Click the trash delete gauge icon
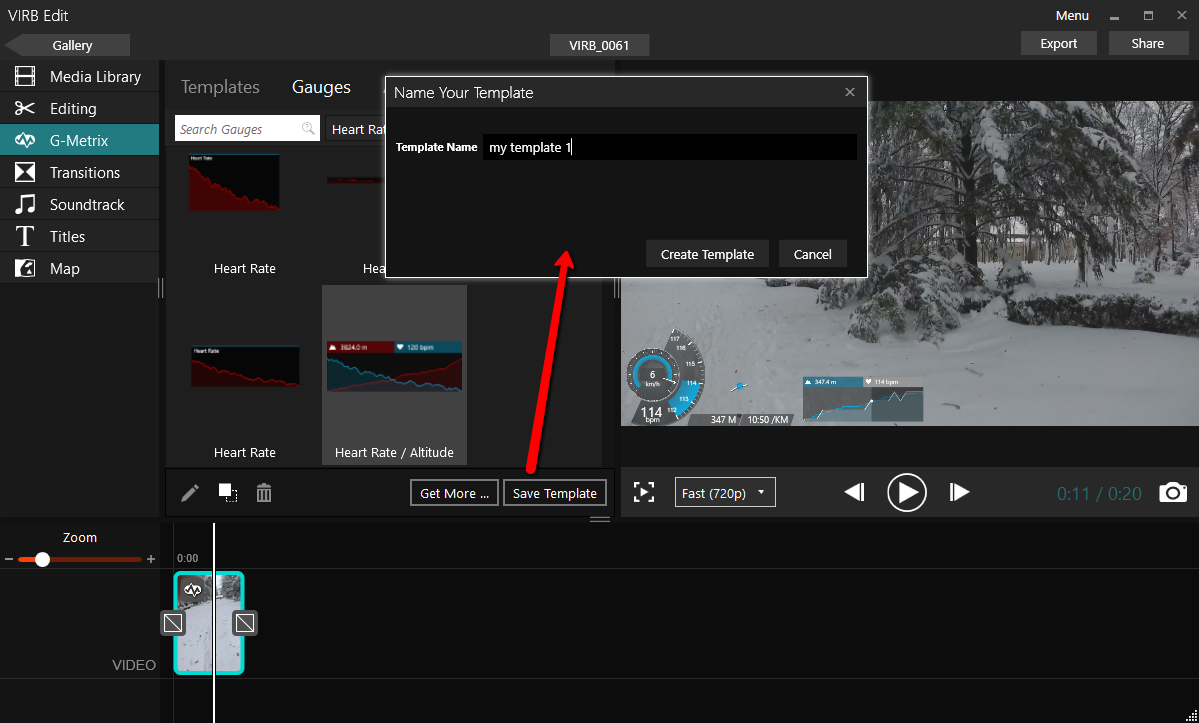The height and width of the screenshot is (723, 1199). click(x=264, y=493)
